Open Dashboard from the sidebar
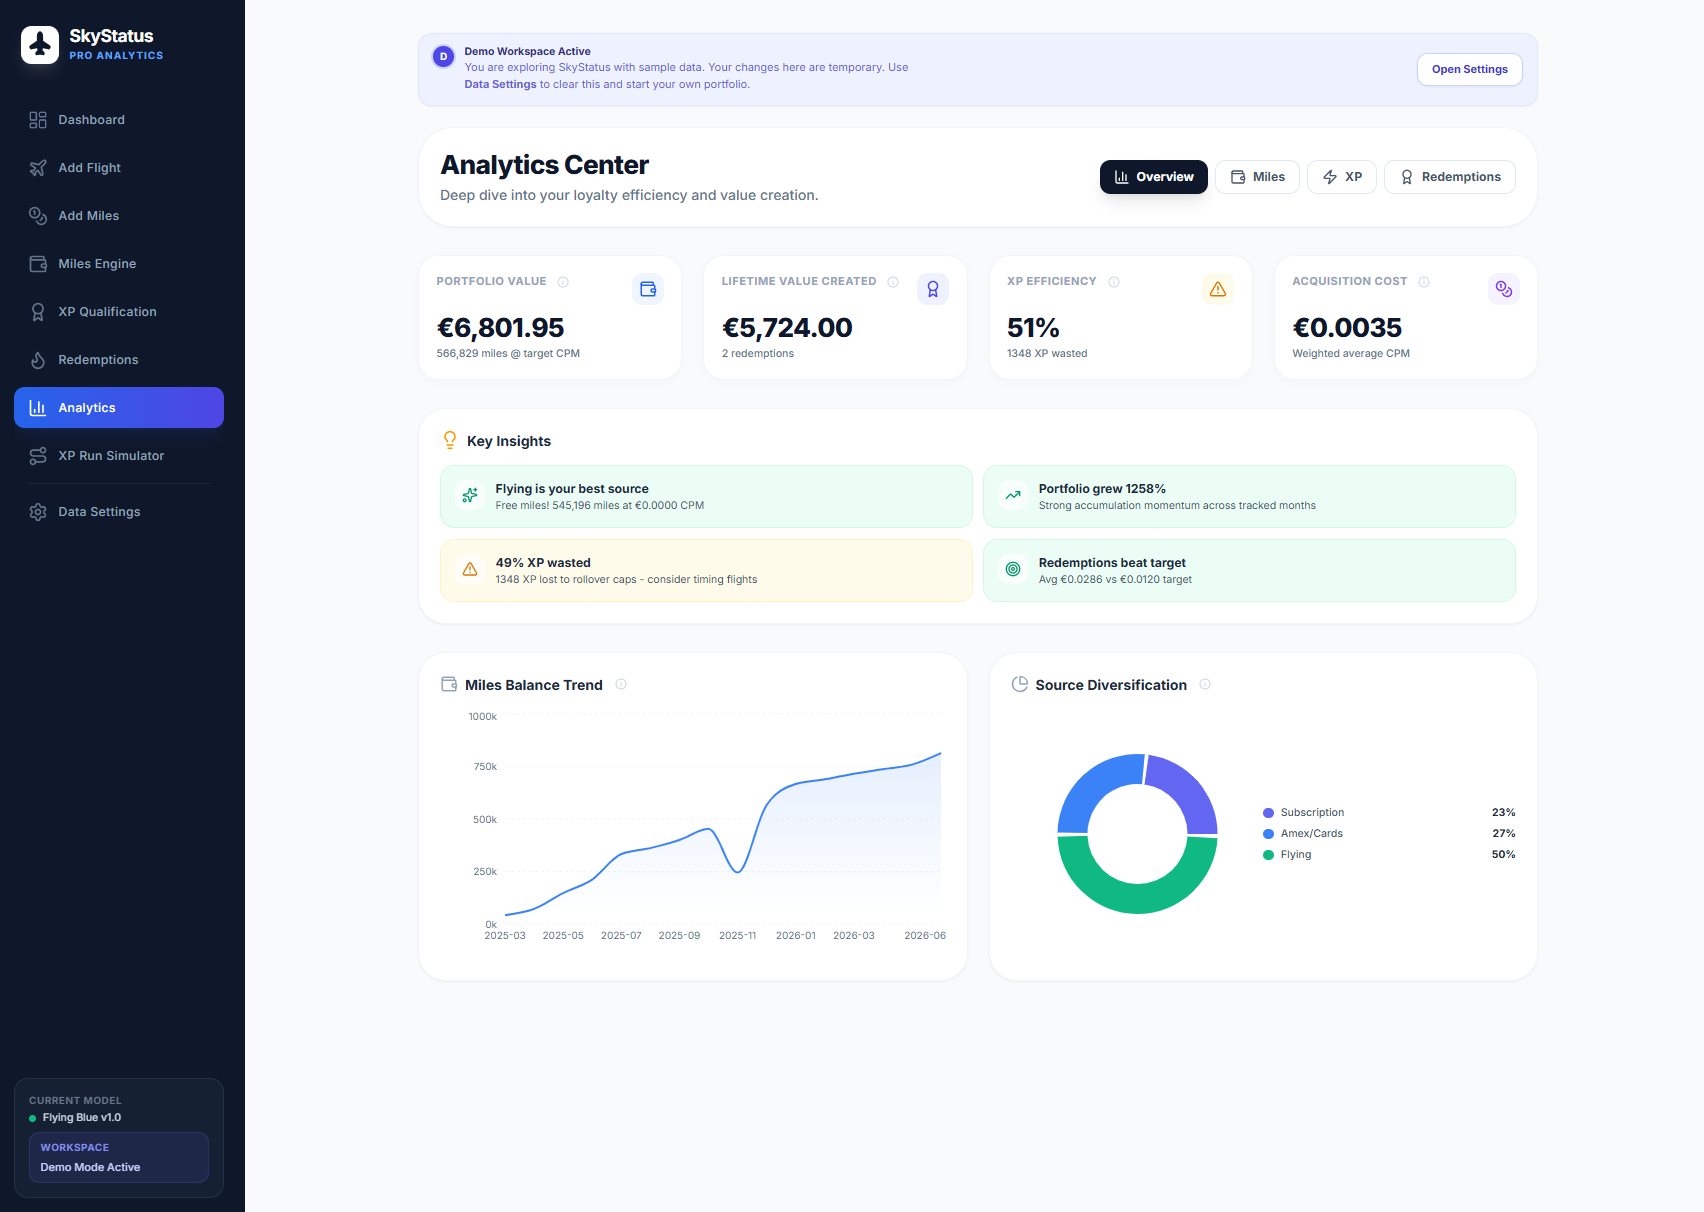Viewport: 1704px width, 1212px height. (91, 120)
